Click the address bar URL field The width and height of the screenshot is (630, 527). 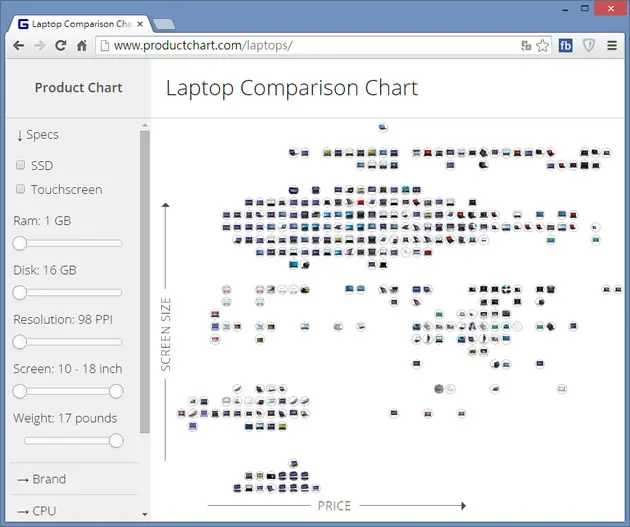coord(305,46)
